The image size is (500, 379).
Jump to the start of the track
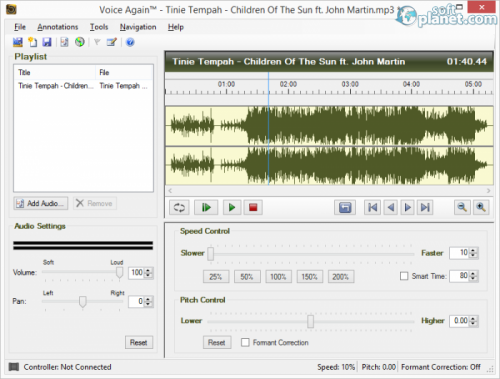(372, 208)
